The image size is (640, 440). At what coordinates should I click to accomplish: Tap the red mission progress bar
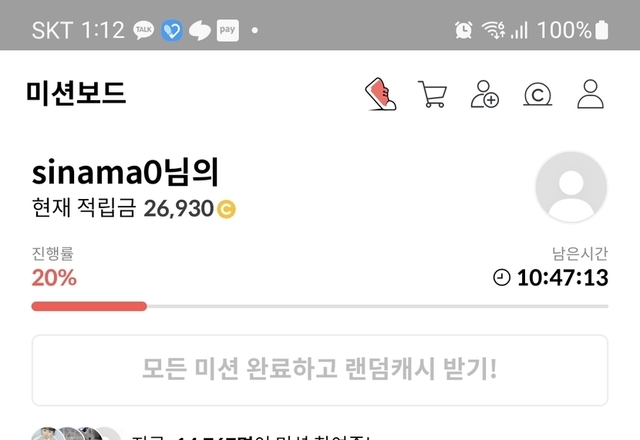click(89, 306)
